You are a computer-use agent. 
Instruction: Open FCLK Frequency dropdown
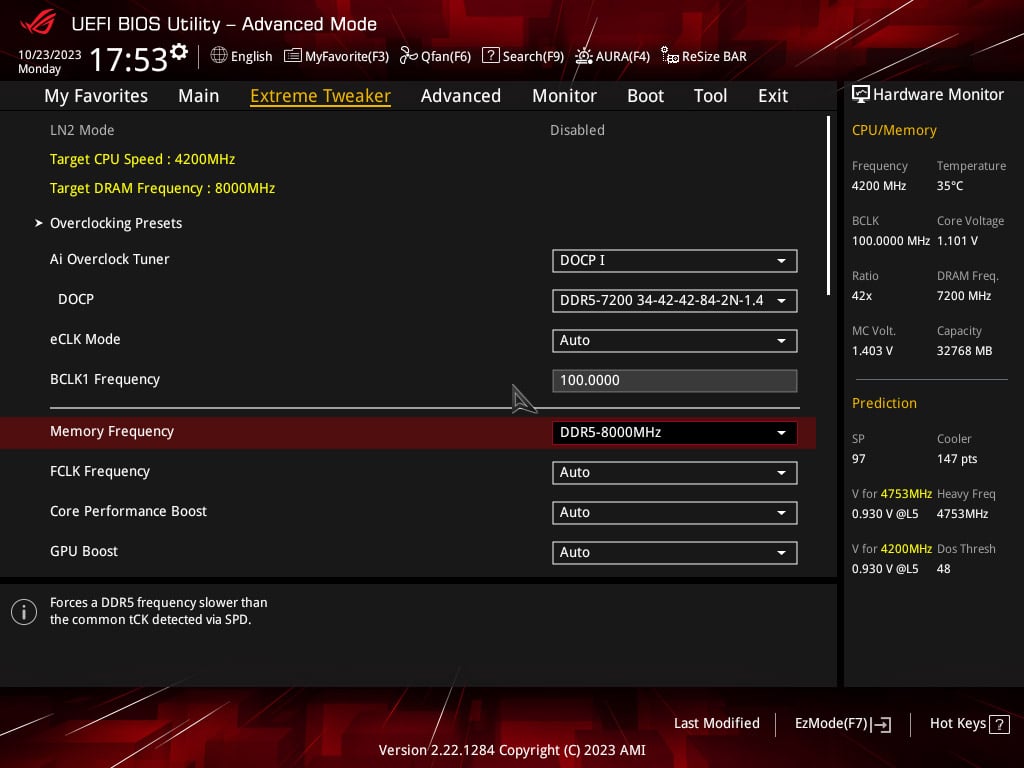[674, 472]
